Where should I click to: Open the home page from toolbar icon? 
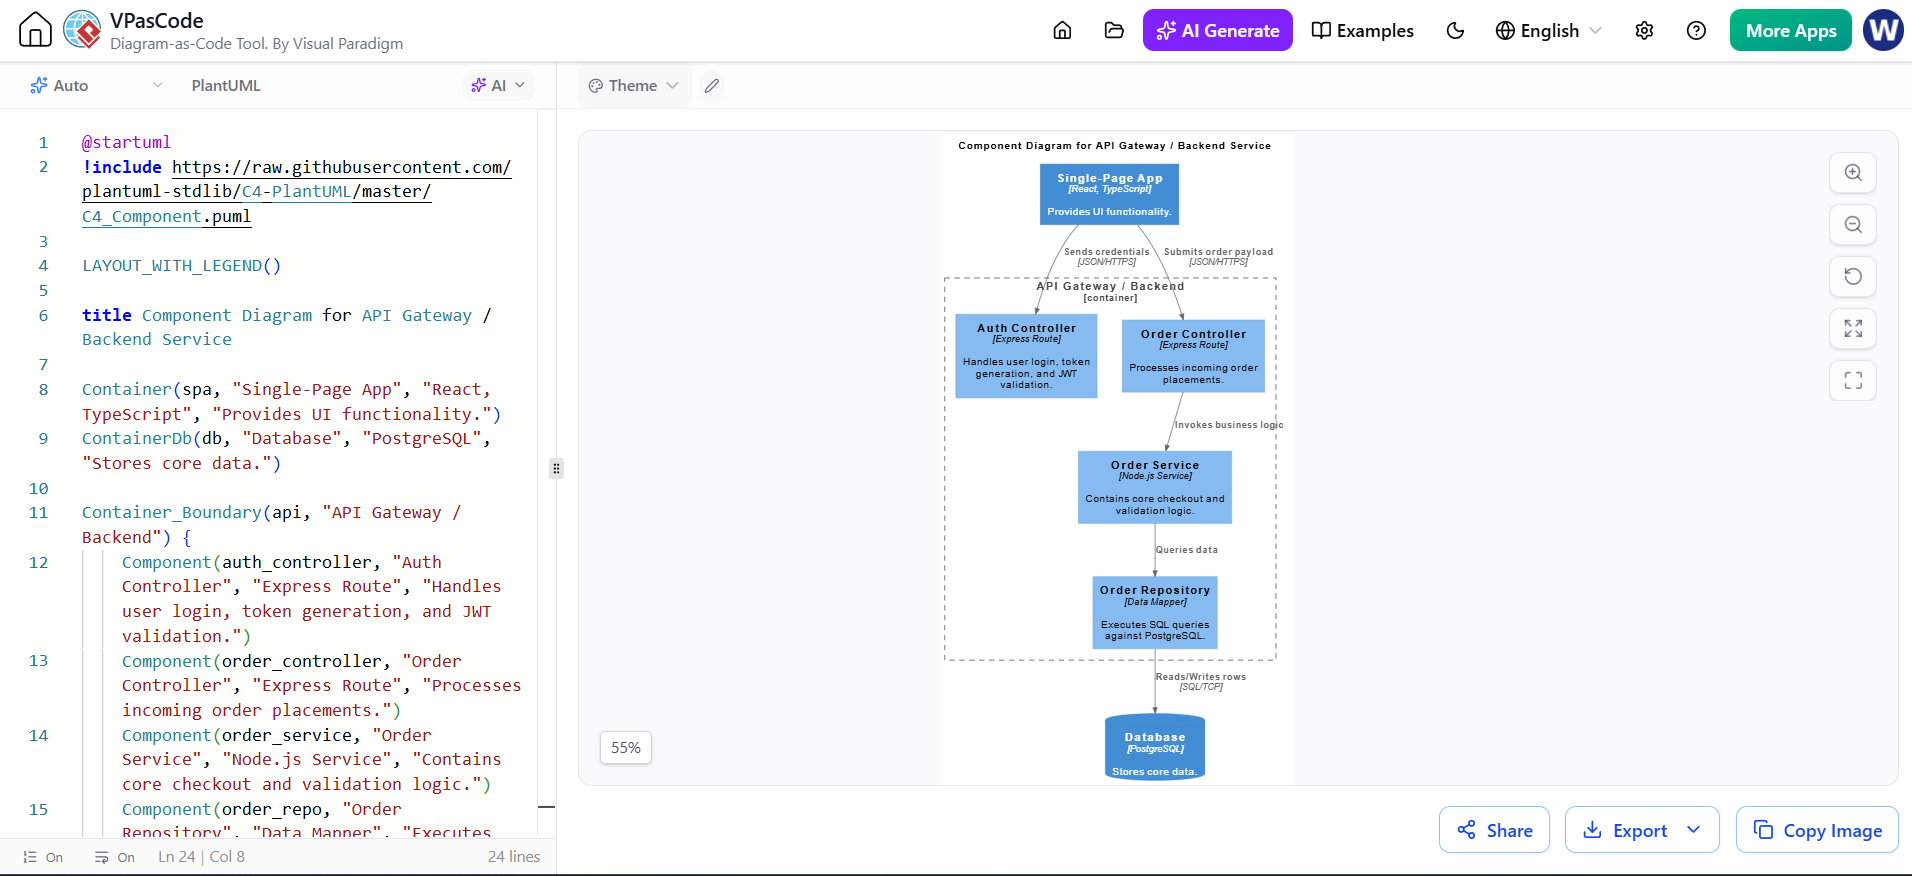pos(1062,30)
